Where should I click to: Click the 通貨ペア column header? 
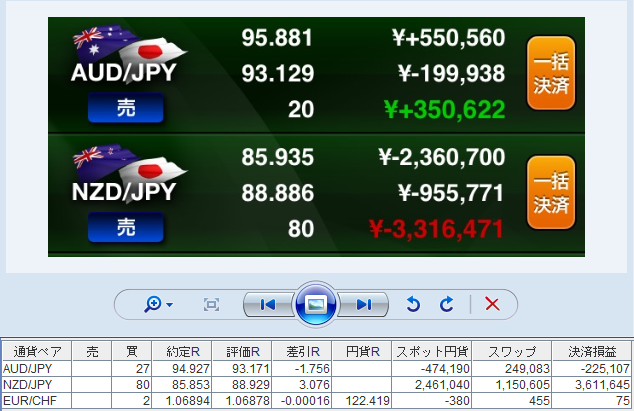pos(37,351)
